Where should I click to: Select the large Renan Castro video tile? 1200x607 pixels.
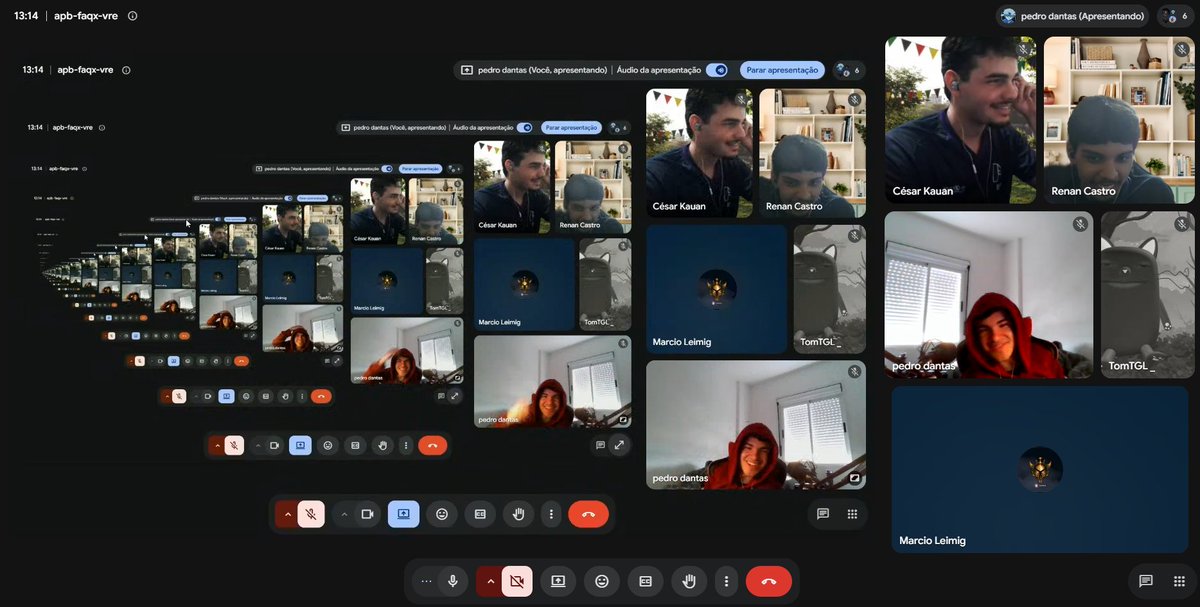pyautogui.click(x=1119, y=120)
